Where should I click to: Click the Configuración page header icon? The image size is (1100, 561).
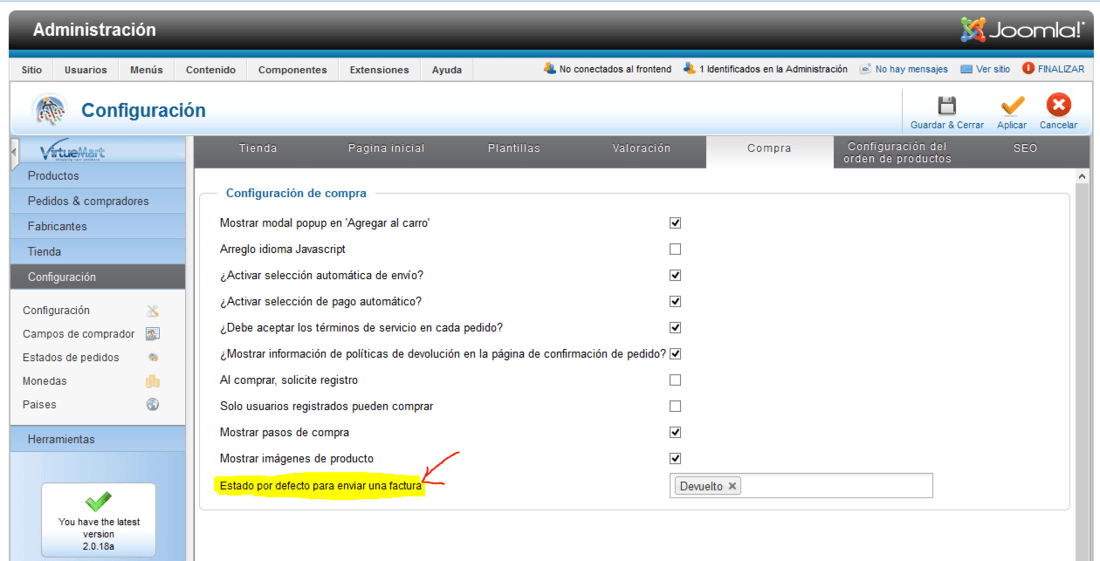49,111
